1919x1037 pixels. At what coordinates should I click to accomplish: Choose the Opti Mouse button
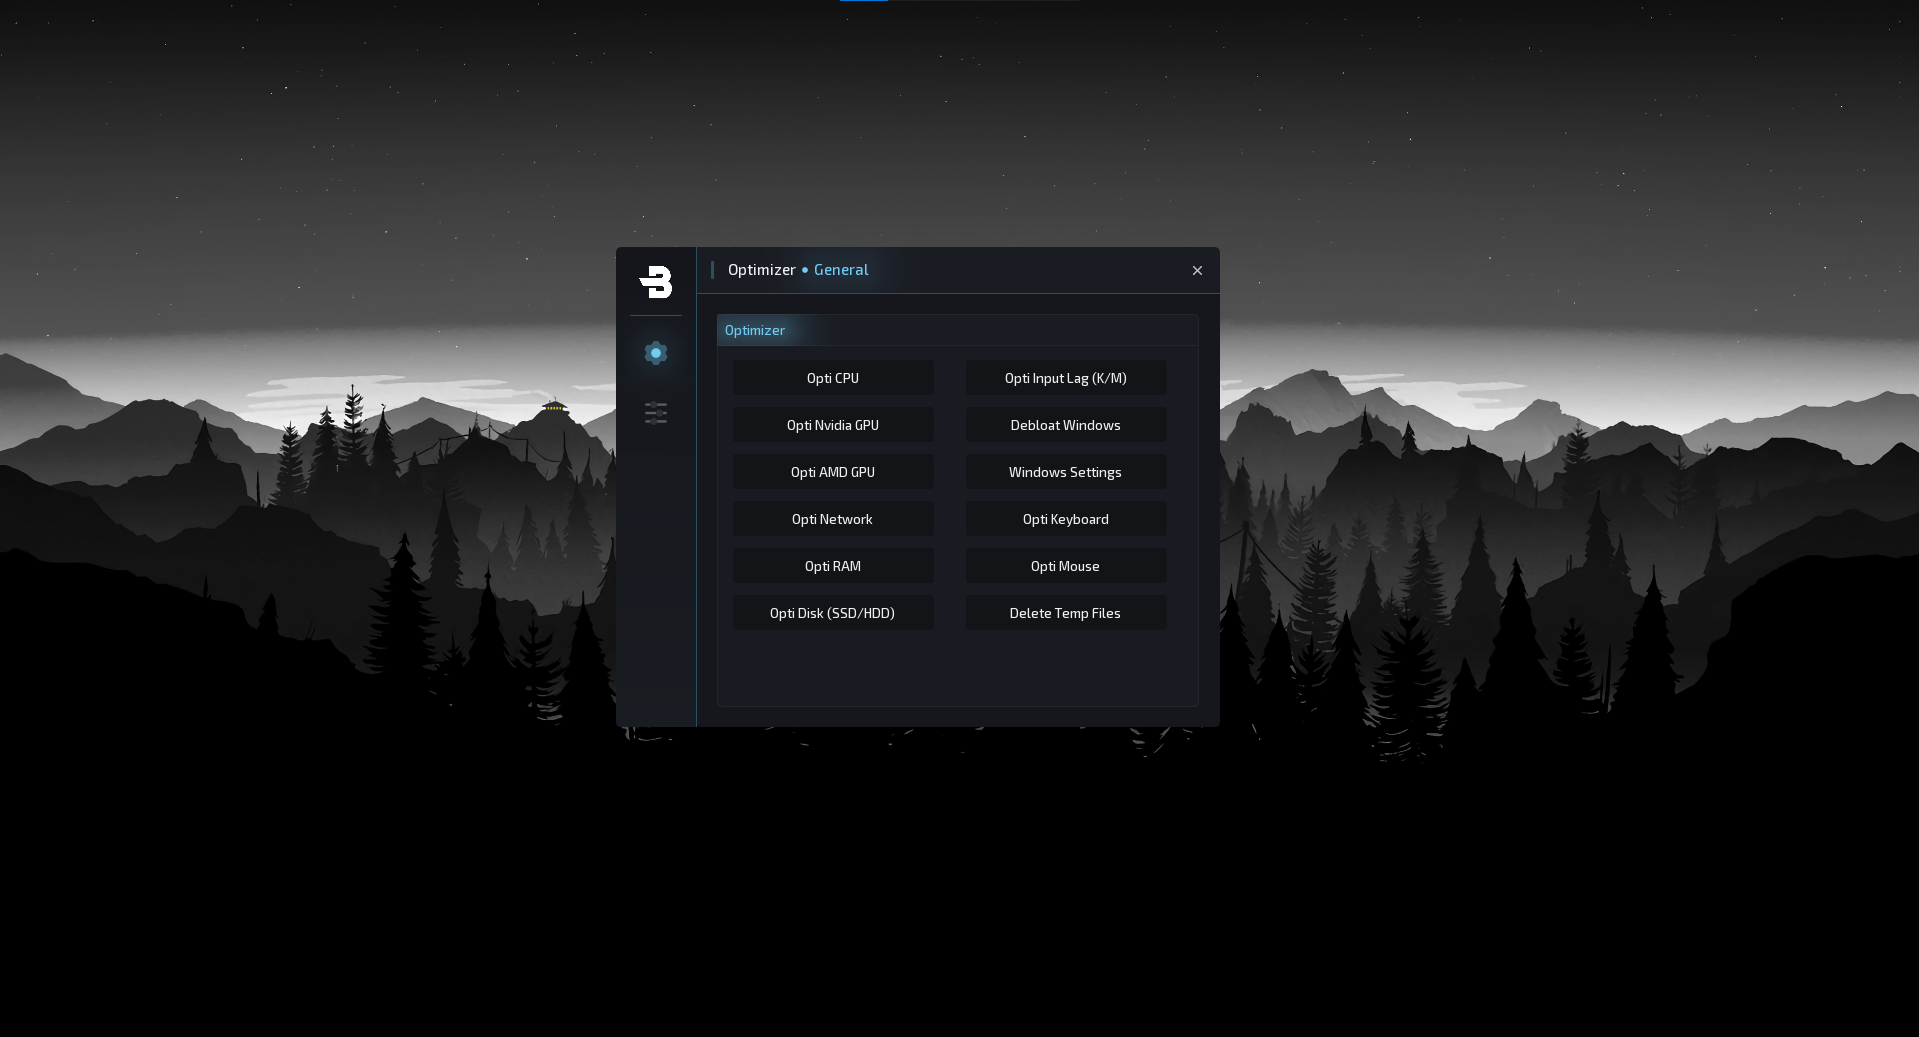coord(1065,566)
